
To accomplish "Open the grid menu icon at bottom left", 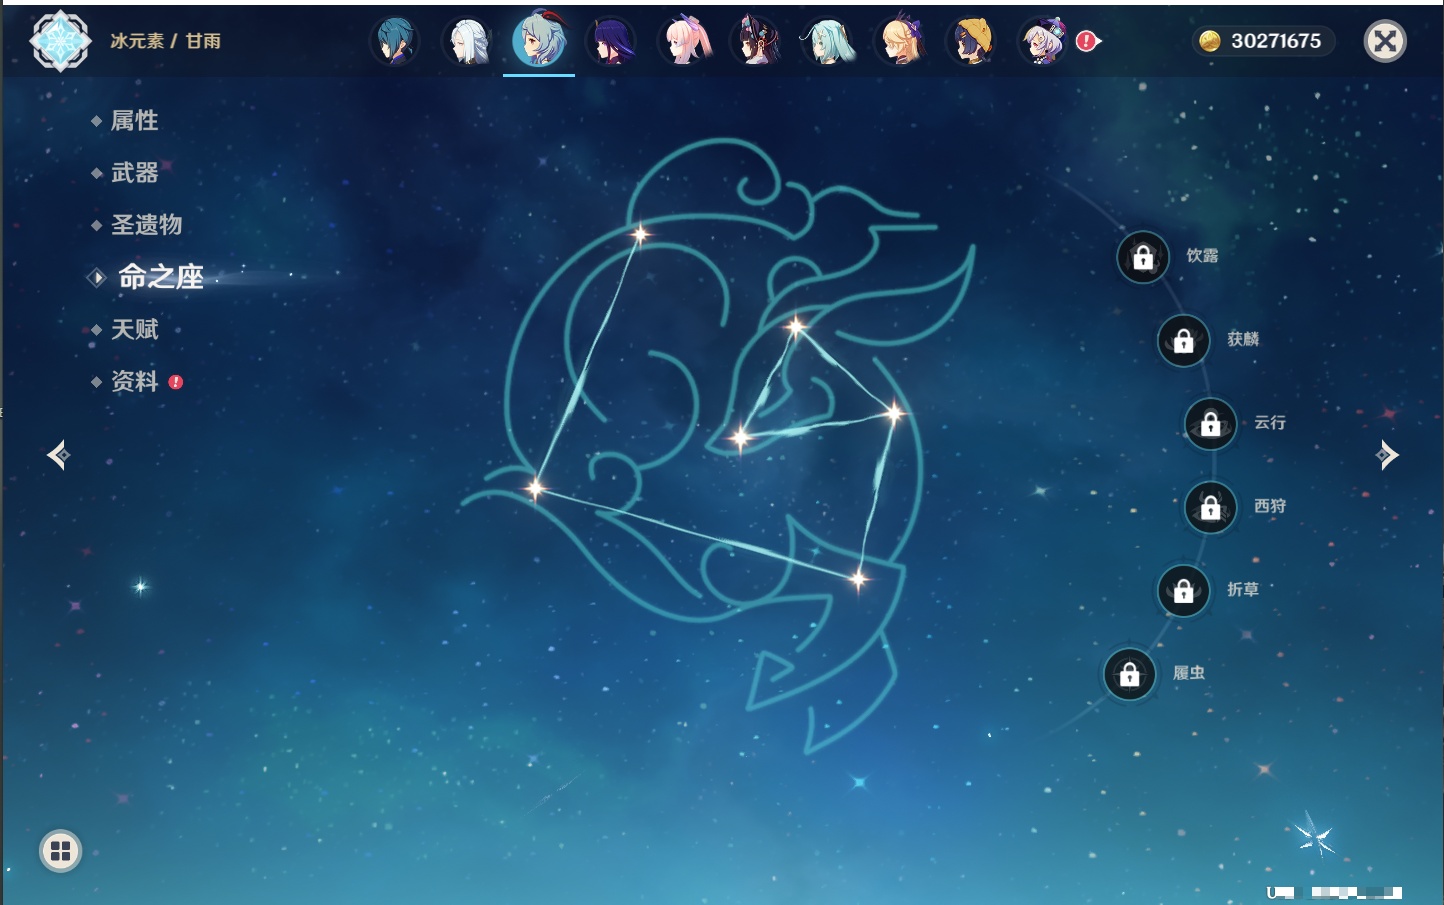I will click(x=60, y=851).
